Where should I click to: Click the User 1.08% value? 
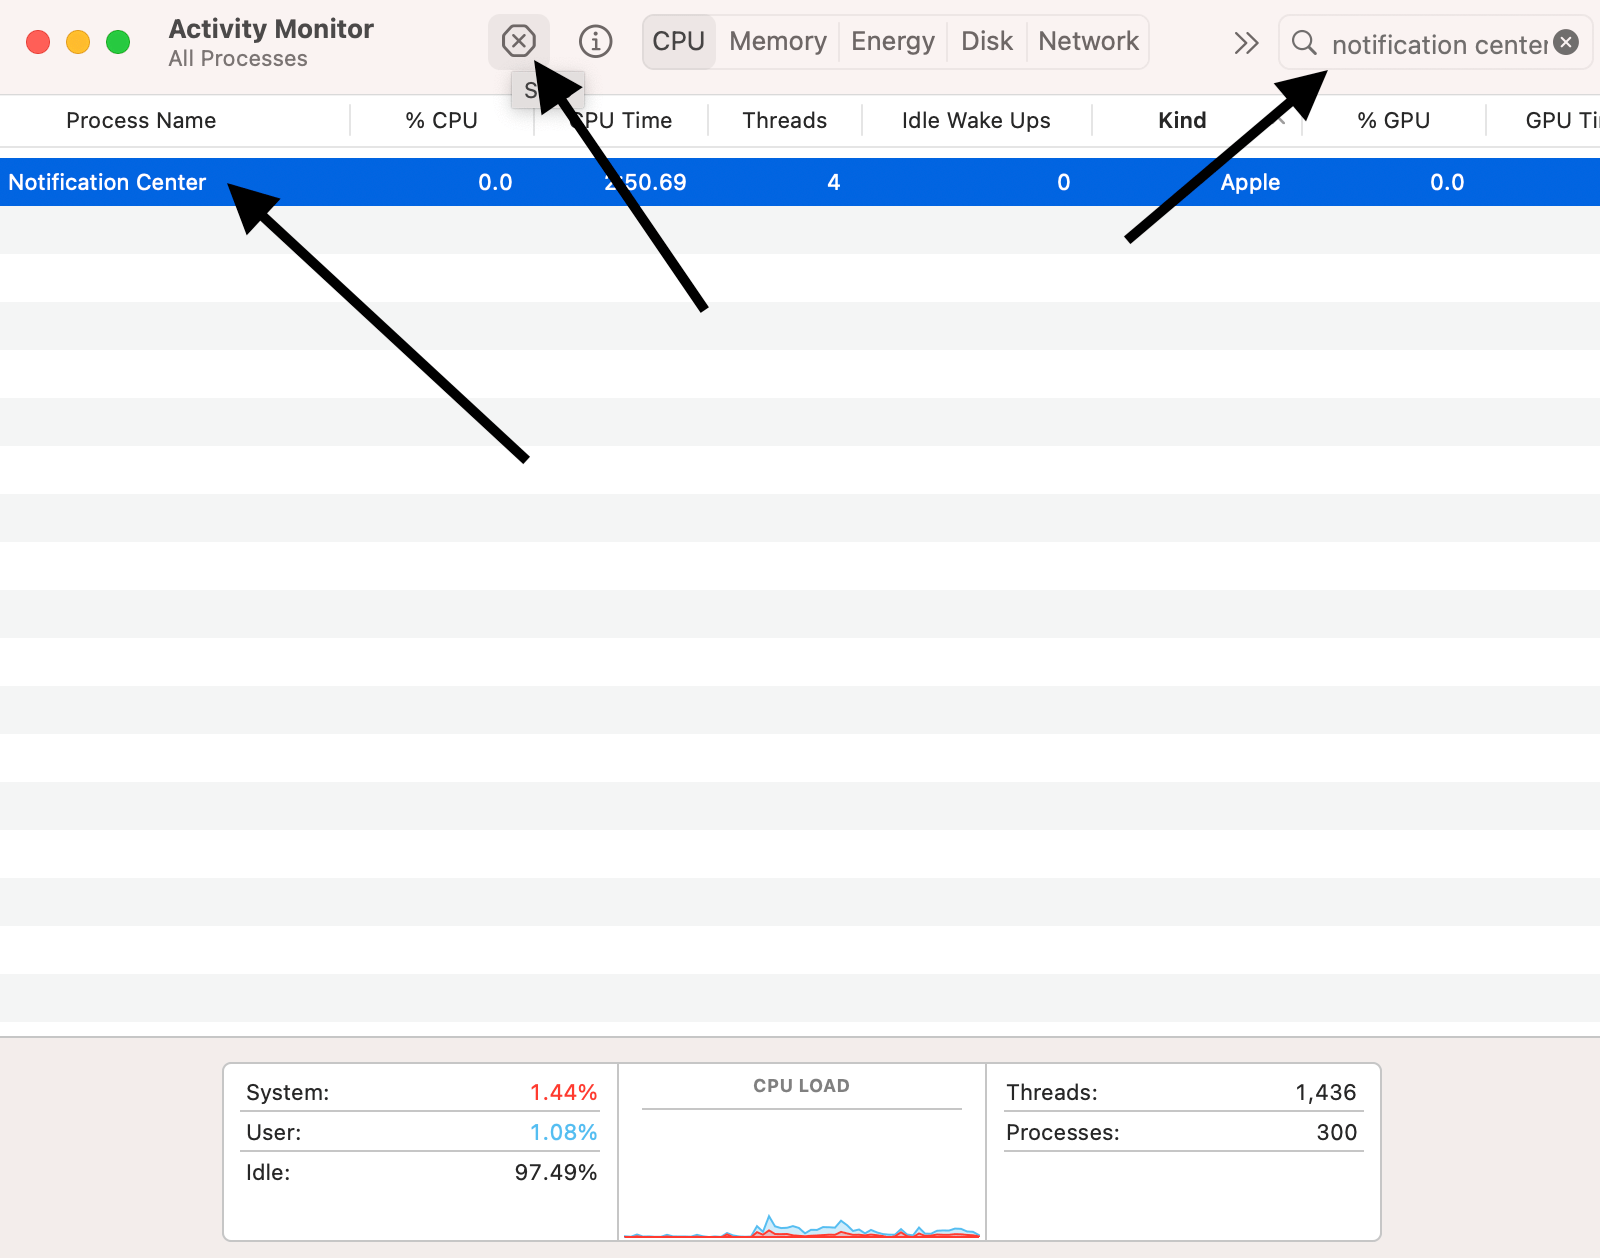tap(563, 1132)
